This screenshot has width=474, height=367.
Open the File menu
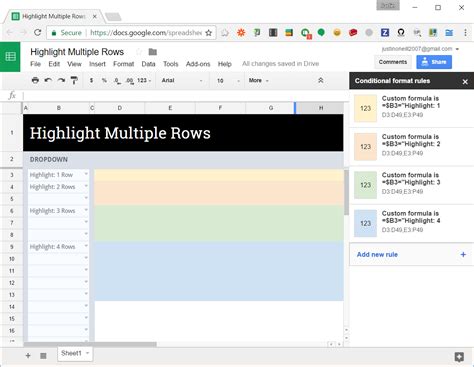tap(35, 64)
